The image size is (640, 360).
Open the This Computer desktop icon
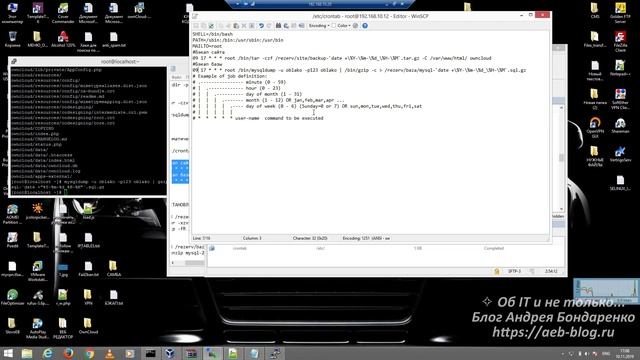click(12, 13)
